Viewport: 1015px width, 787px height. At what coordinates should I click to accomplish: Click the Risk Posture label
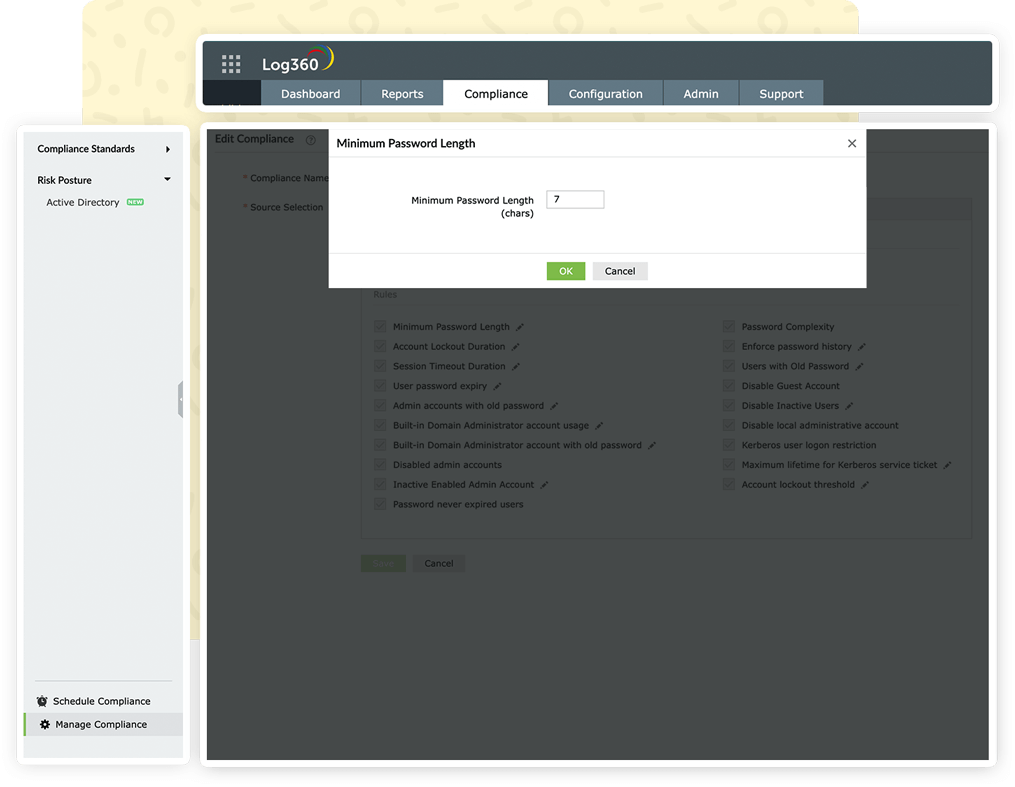[65, 180]
